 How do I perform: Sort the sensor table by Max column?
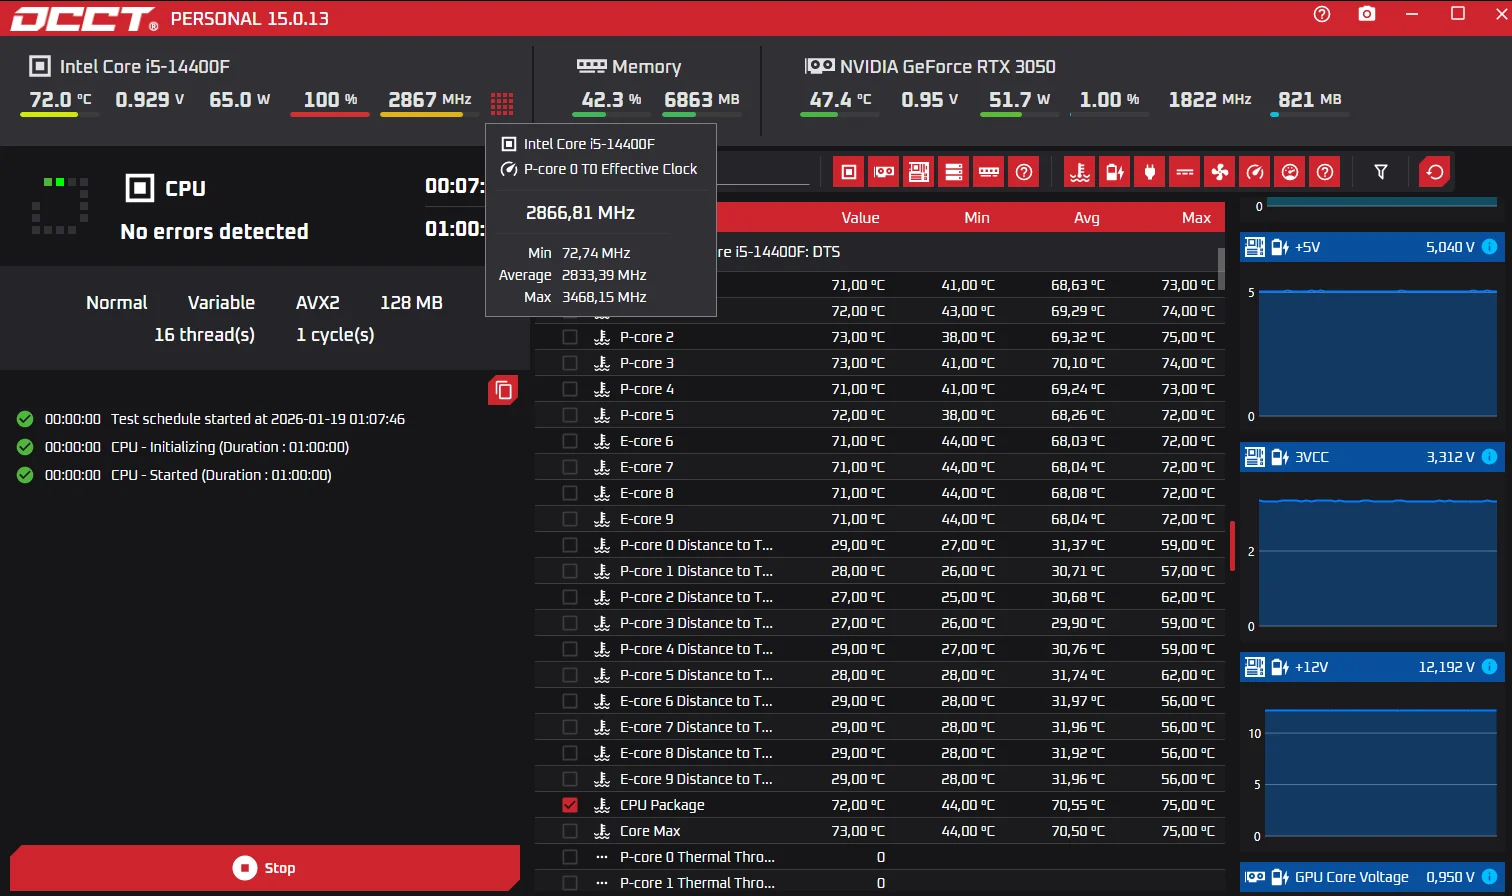click(x=1196, y=218)
